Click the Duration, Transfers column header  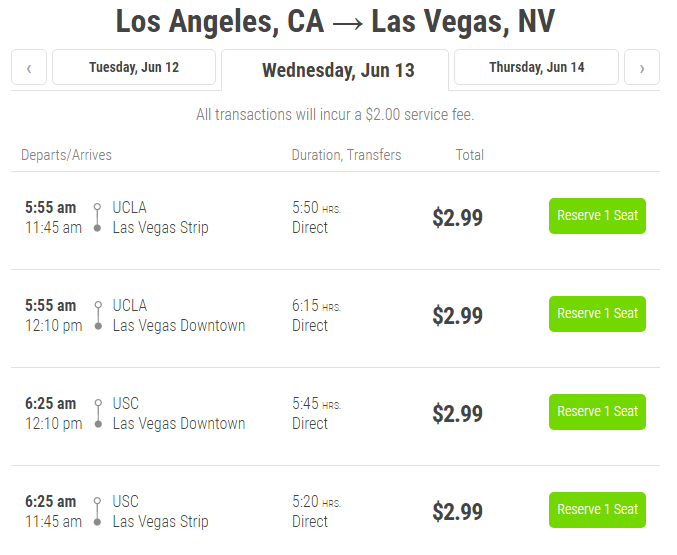346,155
